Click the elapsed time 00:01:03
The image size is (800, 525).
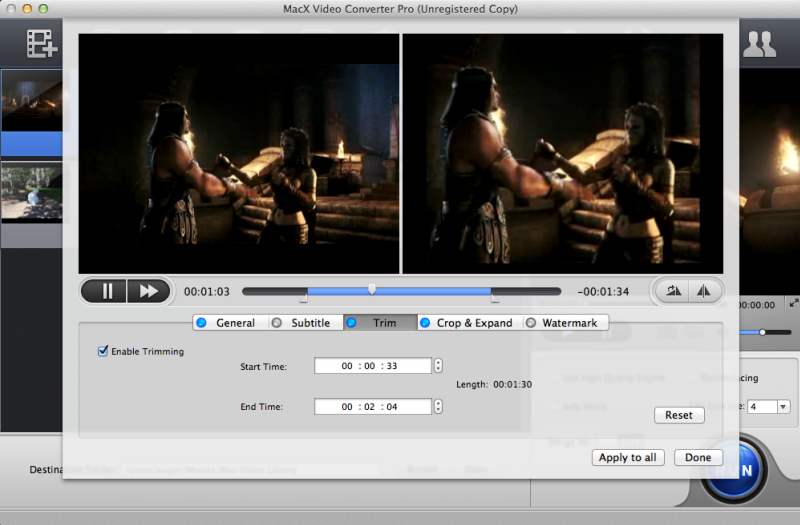tap(207, 291)
